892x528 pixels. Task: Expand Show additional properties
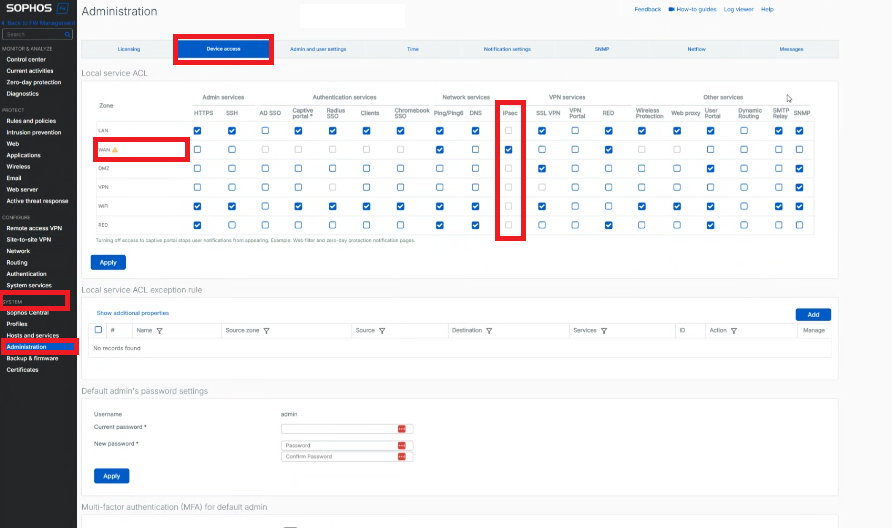coord(133,313)
